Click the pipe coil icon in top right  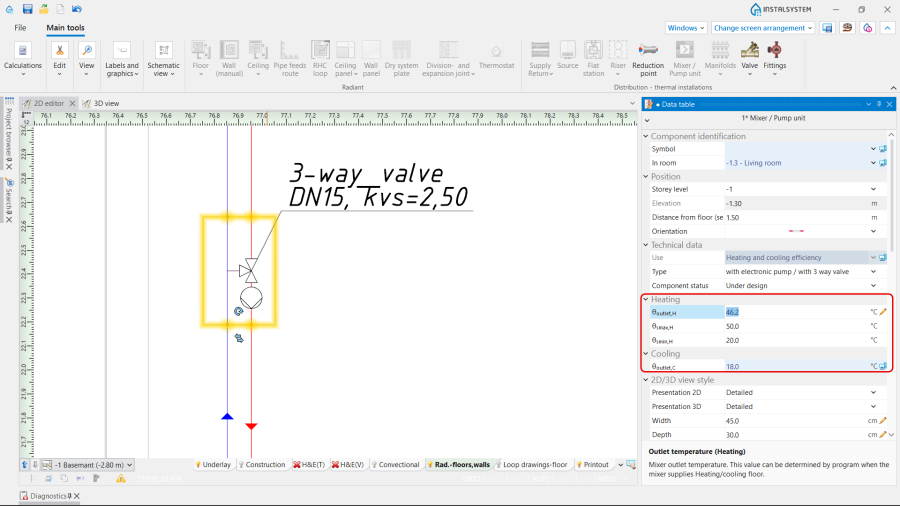pyautogui.click(x=847, y=28)
